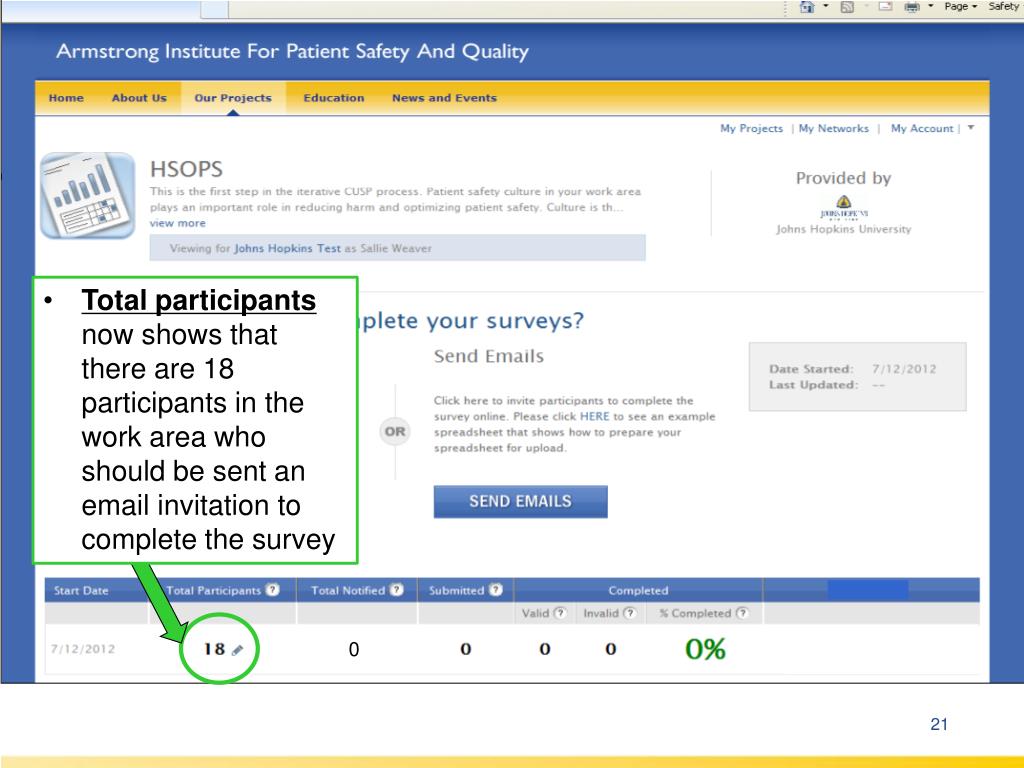Click the view more link
The height and width of the screenshot is (768, 1024).
point(178,223)
